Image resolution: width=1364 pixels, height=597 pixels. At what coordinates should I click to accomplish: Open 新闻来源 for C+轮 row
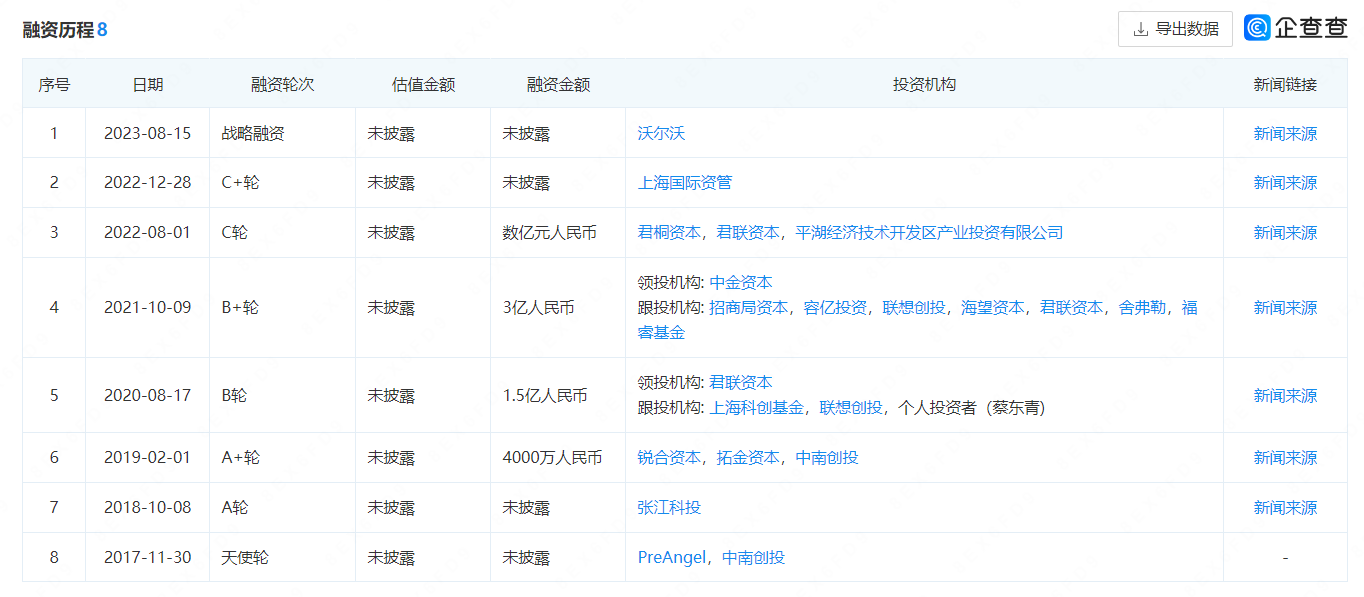(1285, 183)
